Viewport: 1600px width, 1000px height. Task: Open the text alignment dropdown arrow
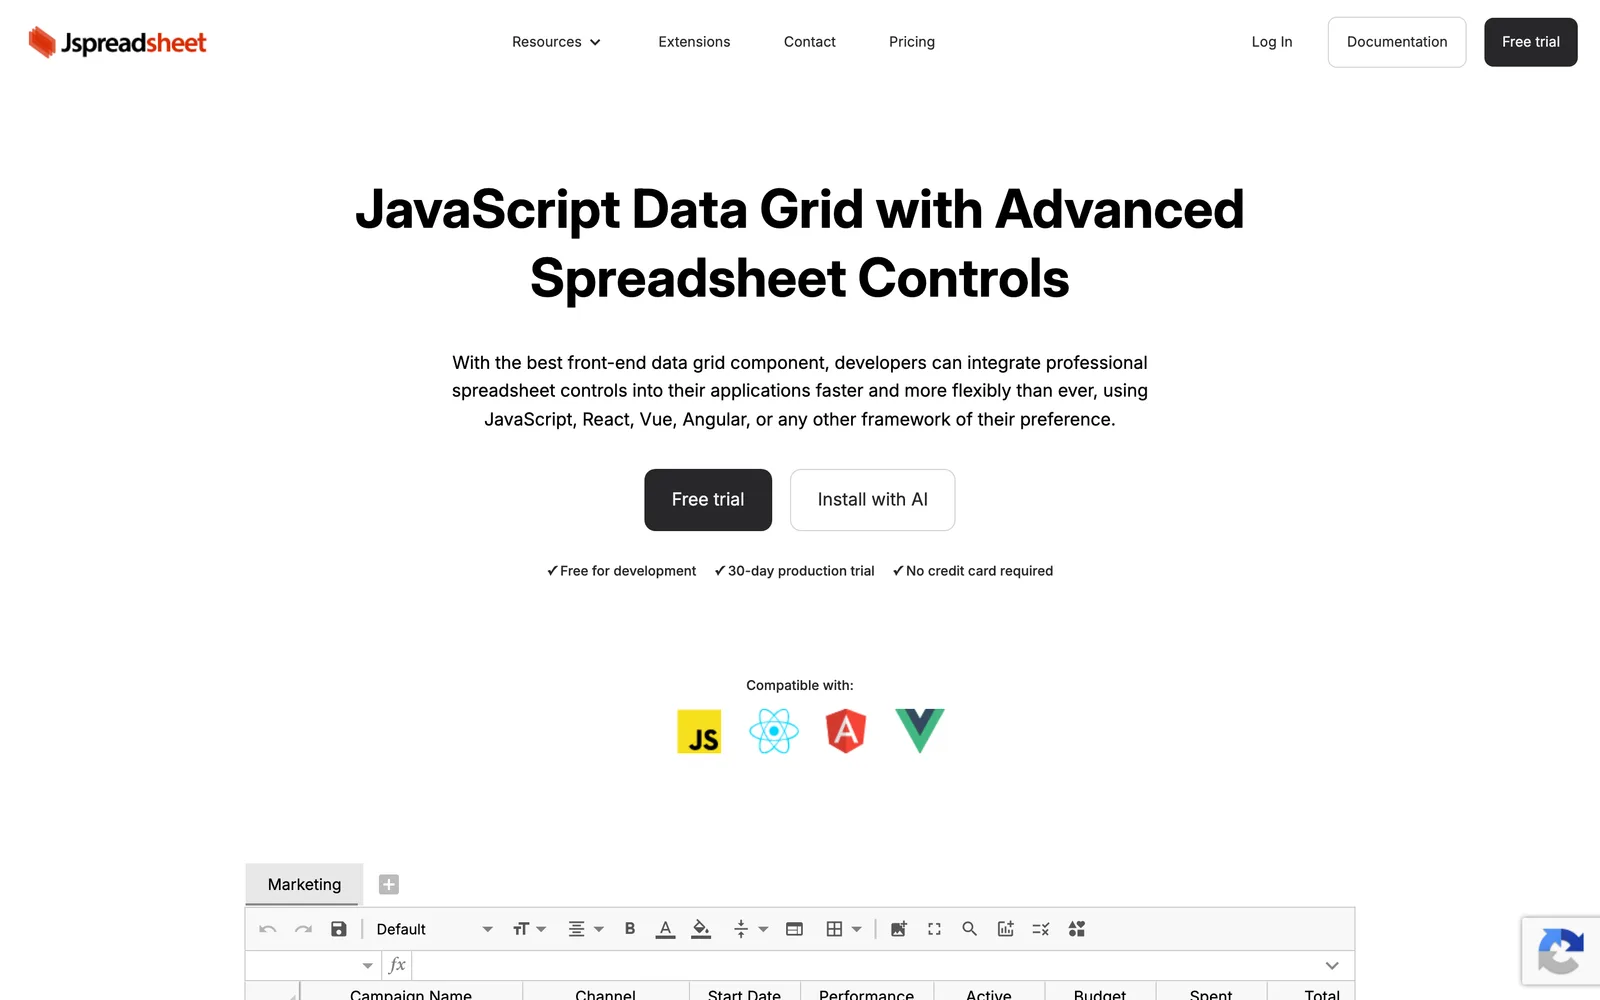tap(599, 929)
